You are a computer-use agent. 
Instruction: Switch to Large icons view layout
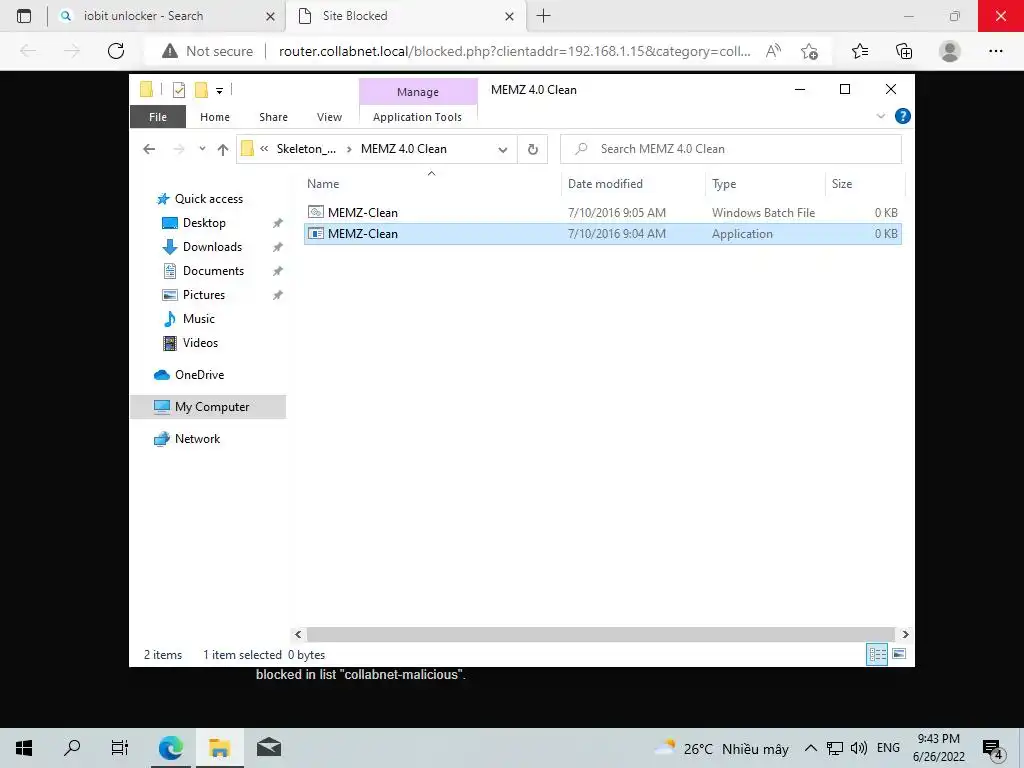(x=899, y=654)
